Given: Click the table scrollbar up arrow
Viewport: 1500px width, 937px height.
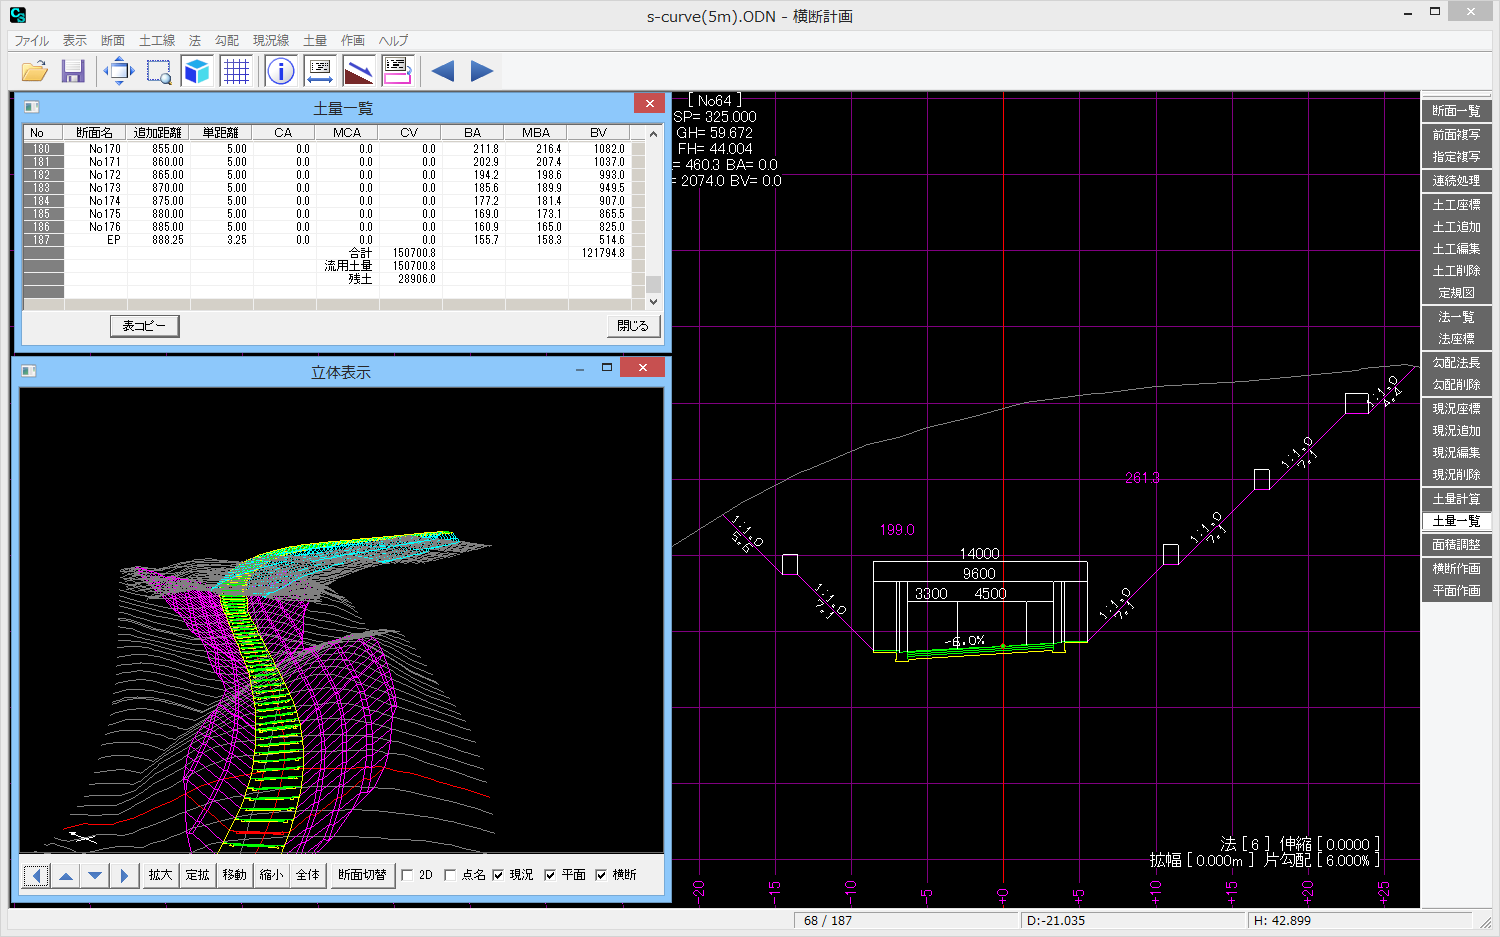Looking at the screenshot, I should point(654,134).
